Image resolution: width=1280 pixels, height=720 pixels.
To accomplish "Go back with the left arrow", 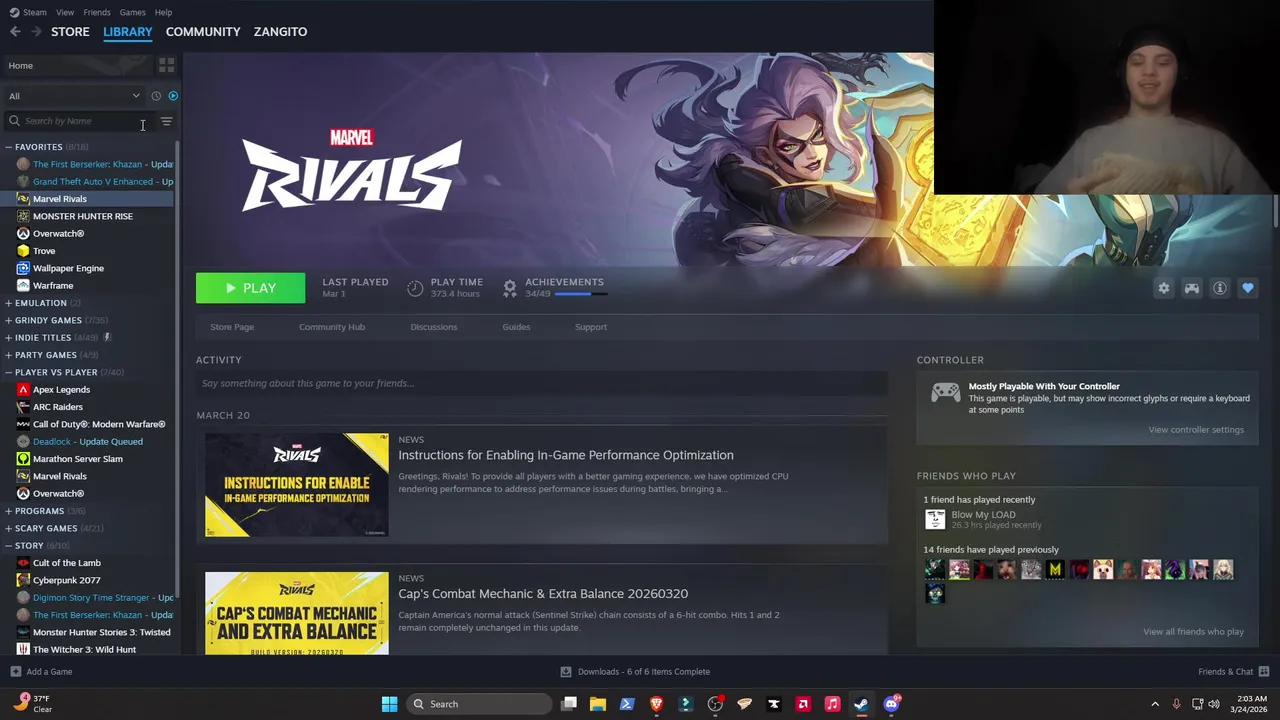I will pos(15,32).
